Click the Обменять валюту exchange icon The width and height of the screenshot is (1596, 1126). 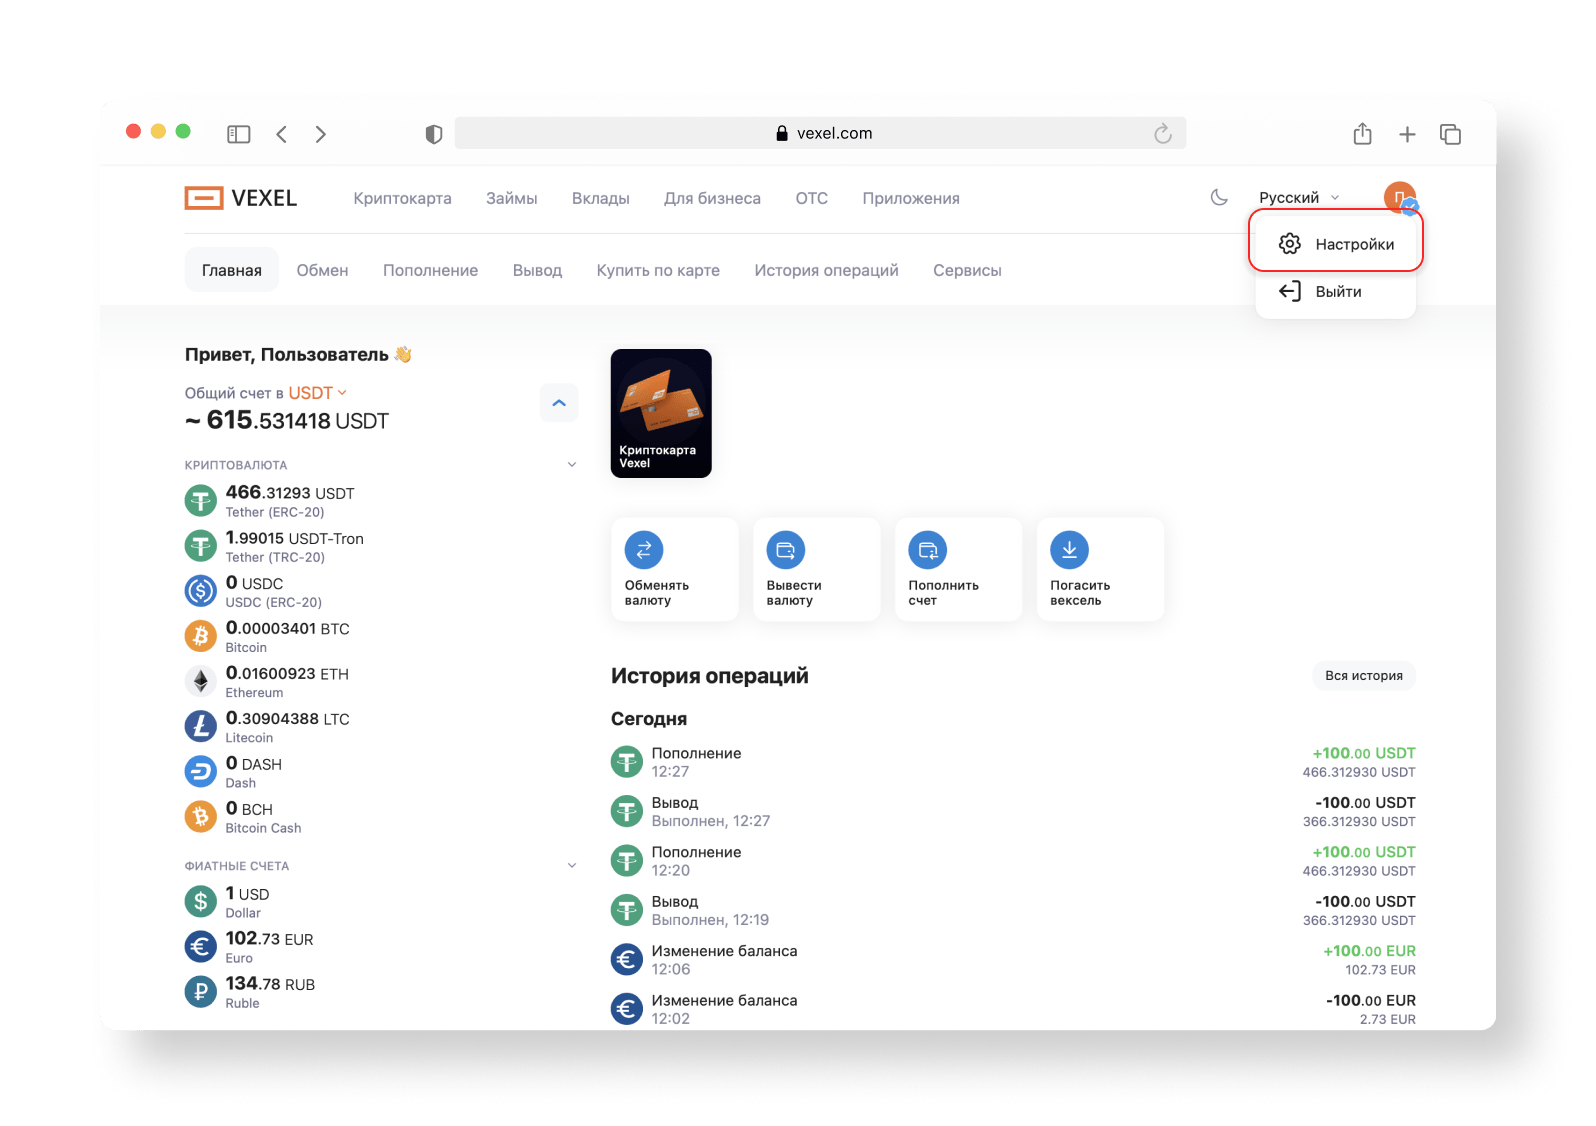pyautogui.click(x=644, y=549)
